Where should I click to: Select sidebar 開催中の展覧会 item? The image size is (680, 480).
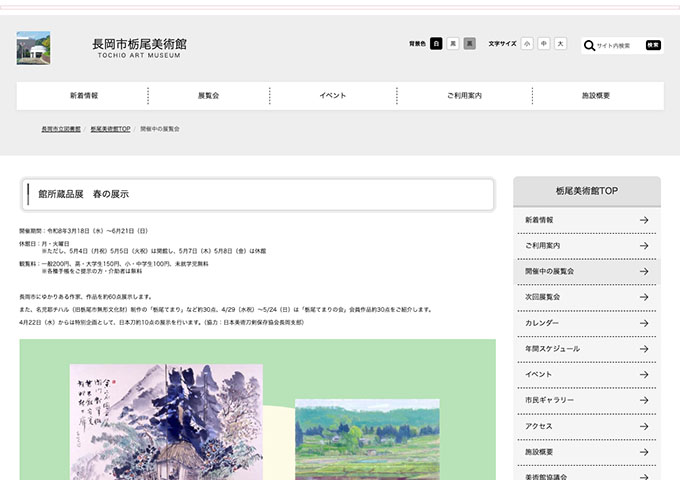(587, 271)
